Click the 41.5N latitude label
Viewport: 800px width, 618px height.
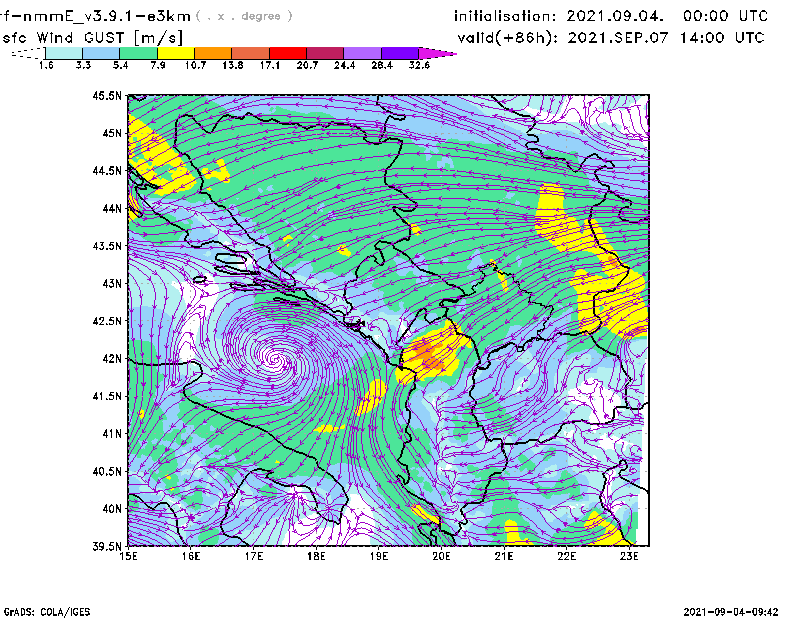click(107, 396)
